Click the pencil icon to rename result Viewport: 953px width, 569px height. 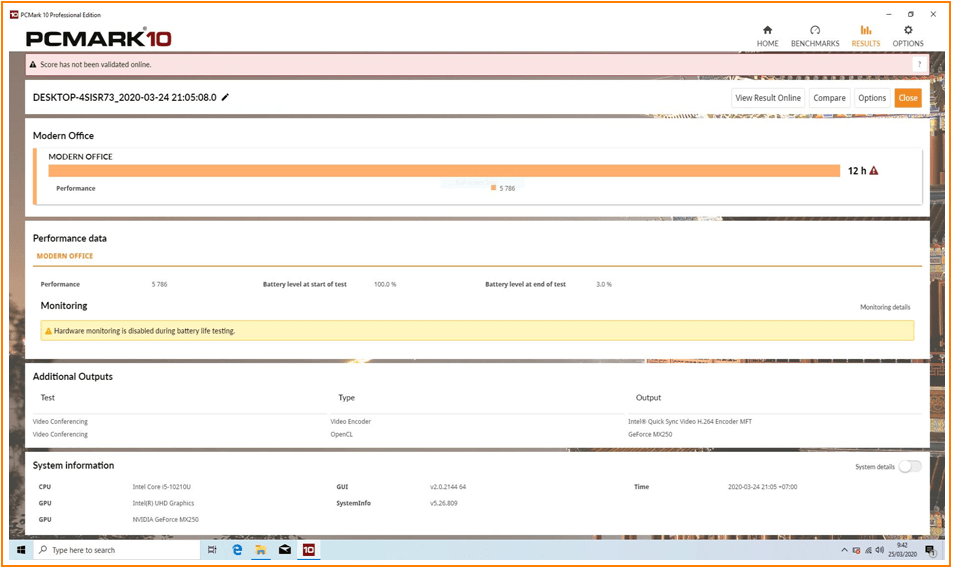click(225, 98)
